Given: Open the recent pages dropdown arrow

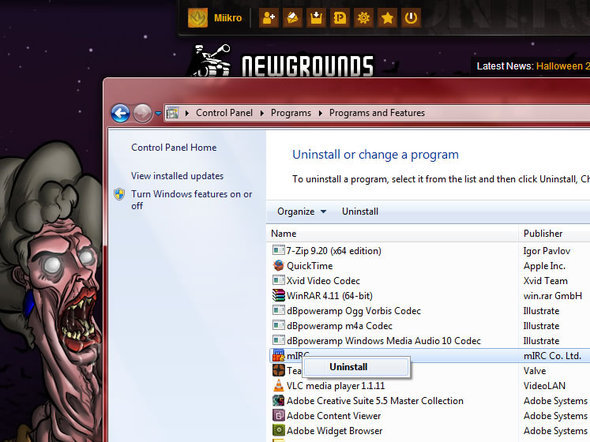Looking at the screenshot, I should (158, 113).
